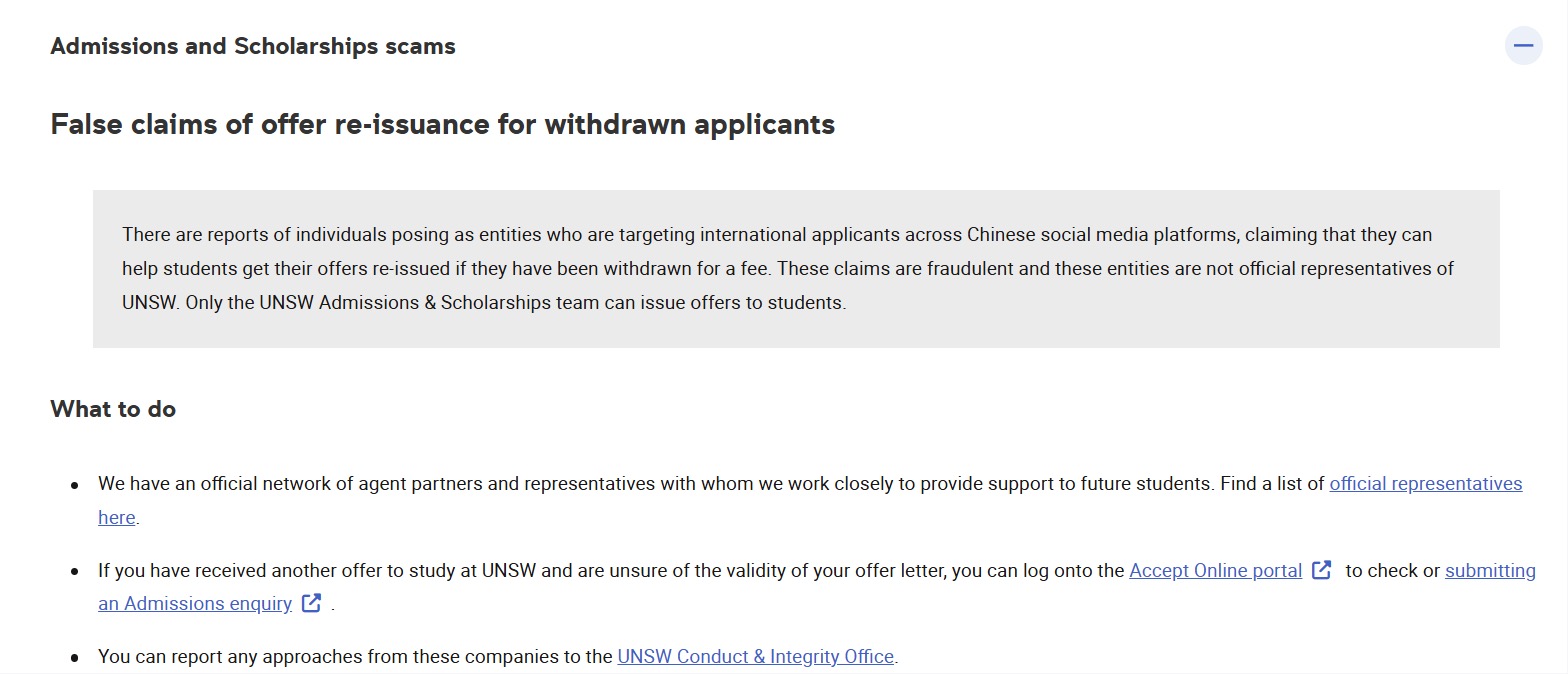Click the What to do heading
The width and height of the screenshot is (1568, 674).
click(113, 409)
